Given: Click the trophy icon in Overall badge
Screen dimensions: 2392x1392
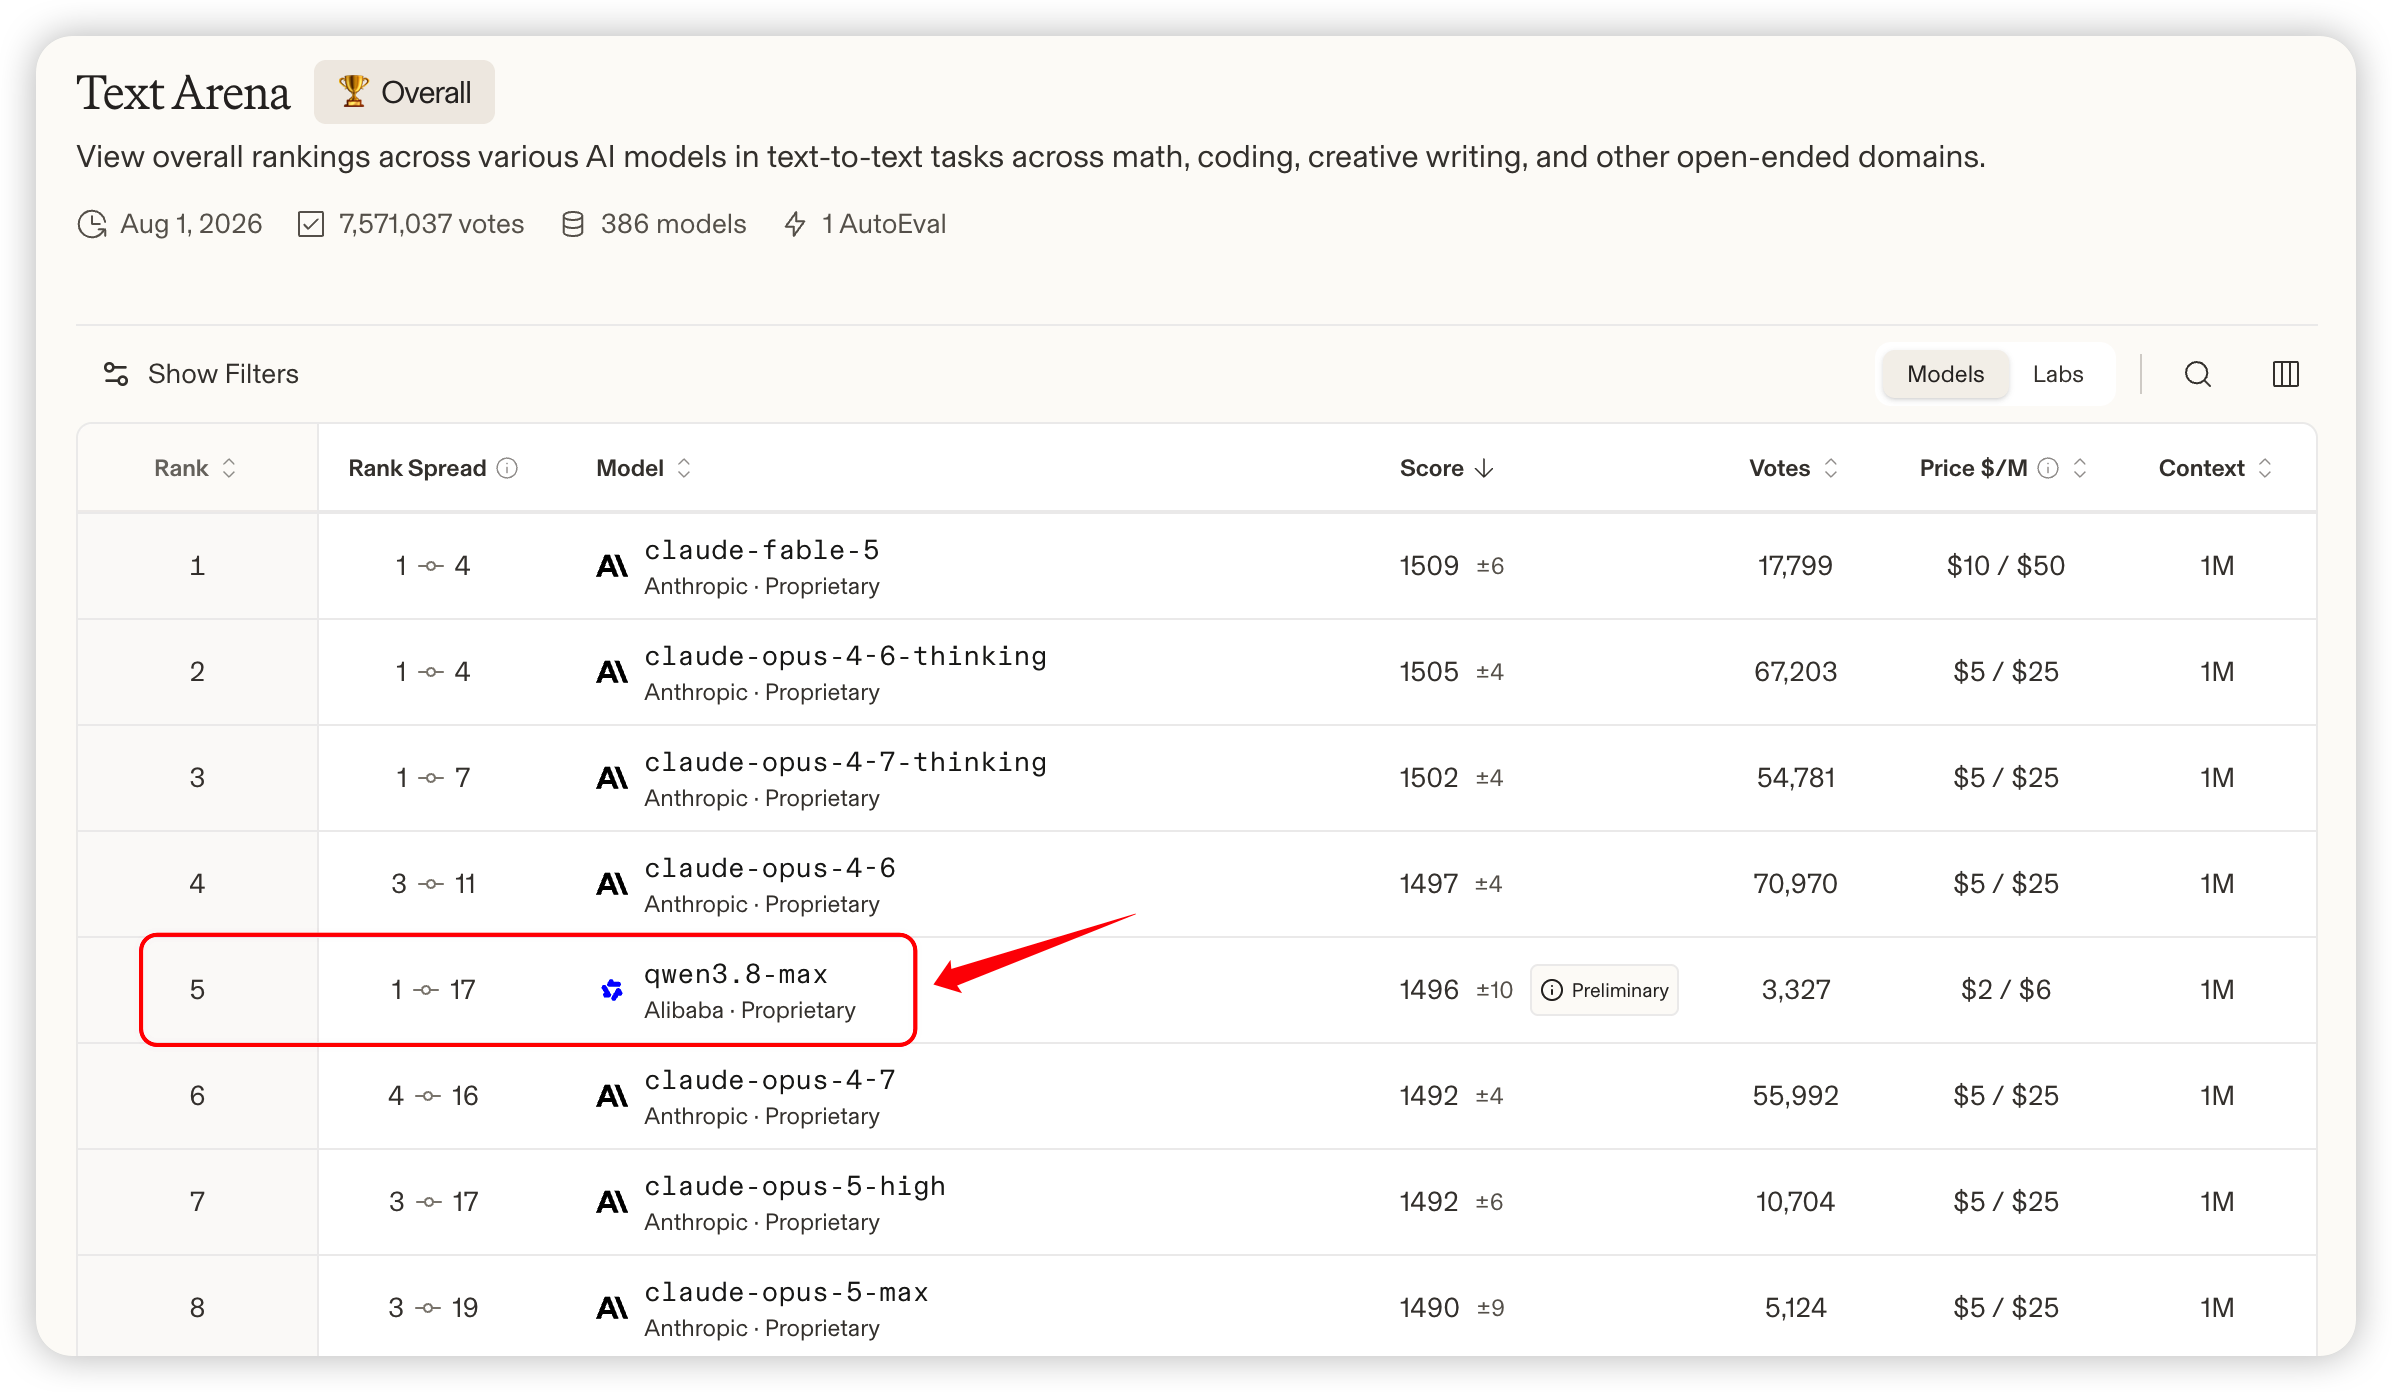Looking at the screenshot, I should click(353, 92).
